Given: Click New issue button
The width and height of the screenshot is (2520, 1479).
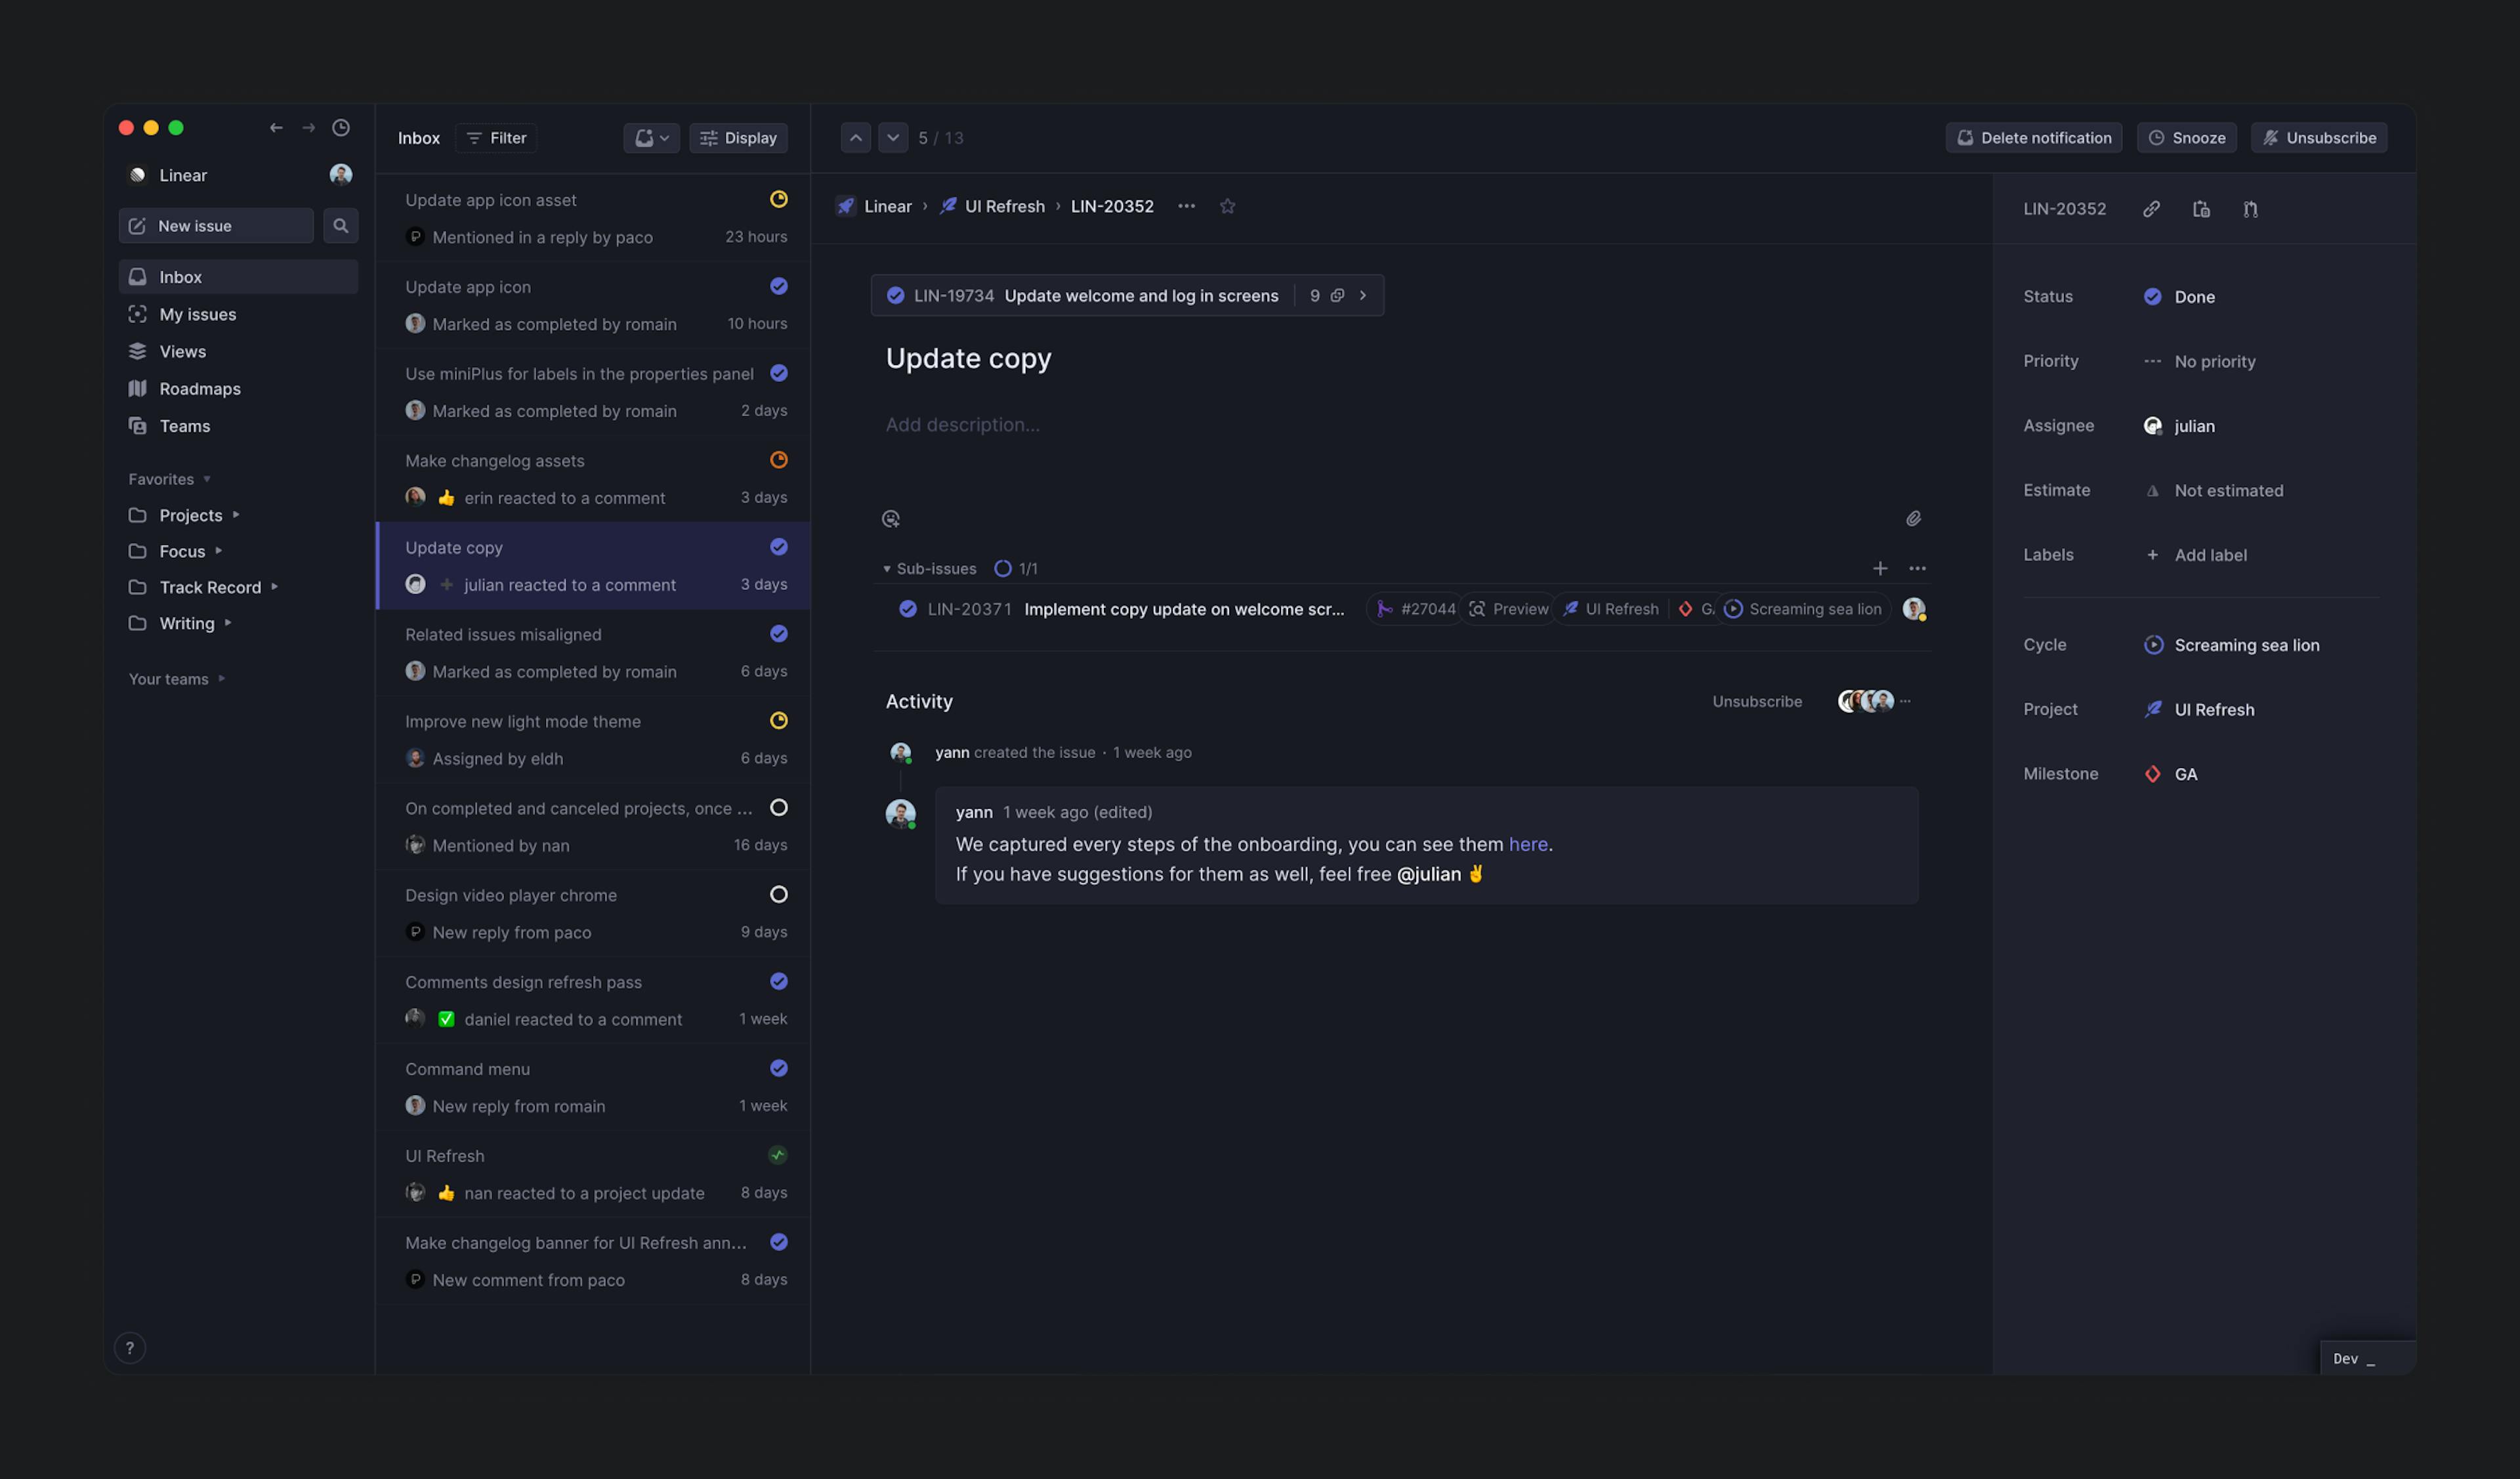Looking at the screenshot, I should pos(216,225).
